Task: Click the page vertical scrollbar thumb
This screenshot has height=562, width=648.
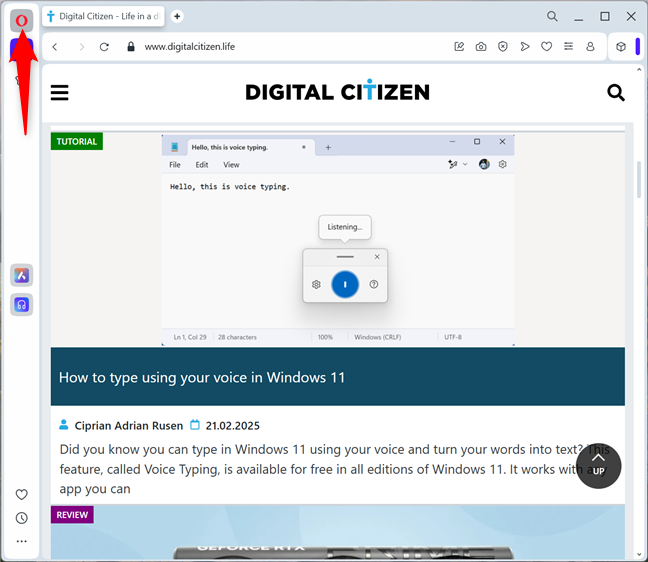Action: click(639, 180)
